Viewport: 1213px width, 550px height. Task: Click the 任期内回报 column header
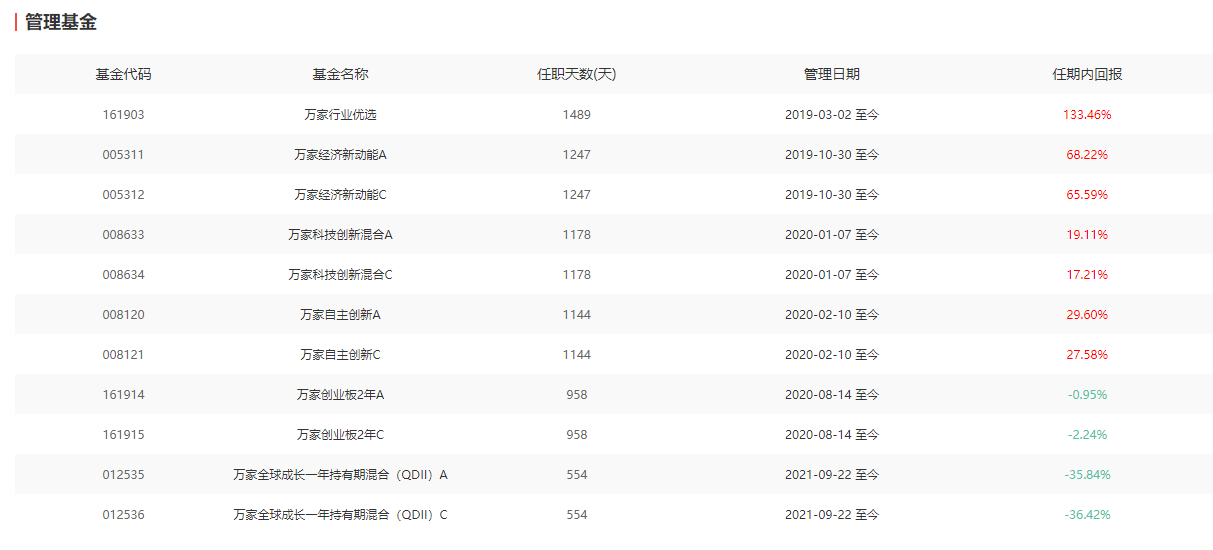(x=1087, y=74)
